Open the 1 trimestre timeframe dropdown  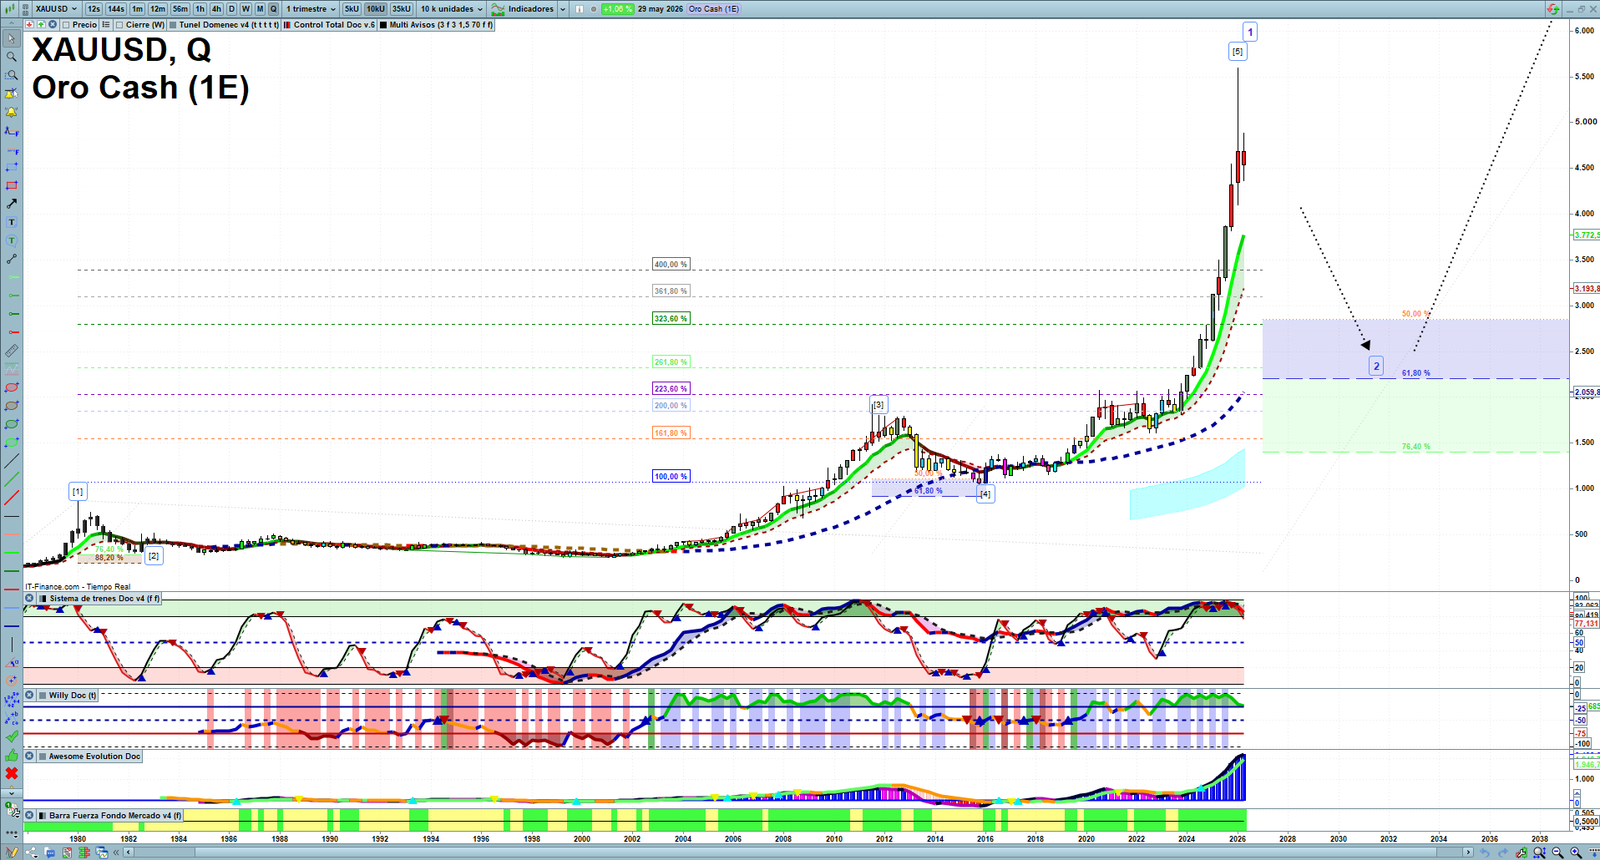[311, 9]
